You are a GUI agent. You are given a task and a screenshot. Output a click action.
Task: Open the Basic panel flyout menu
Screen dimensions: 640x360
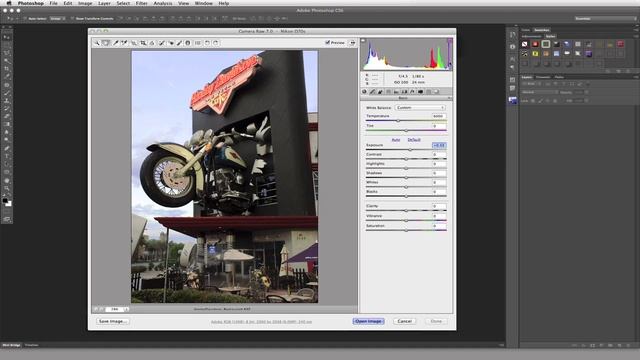pyautogui.click(x=449, y=98)
